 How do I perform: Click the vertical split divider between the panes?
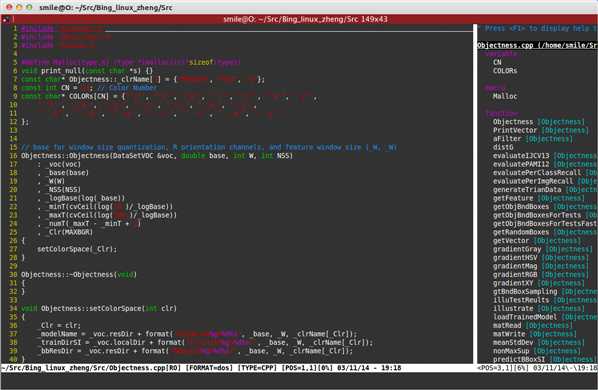(475, 194)
